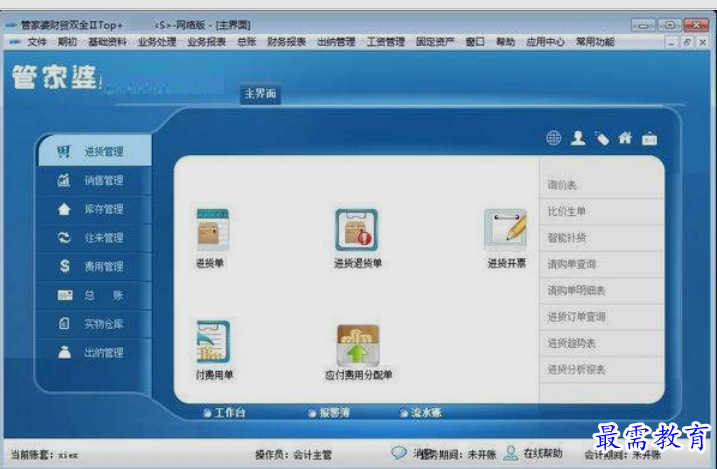Select 进货管理 in the sidebar
The image size is (717, 469).
pyautogui.click(x=95, y=151)
